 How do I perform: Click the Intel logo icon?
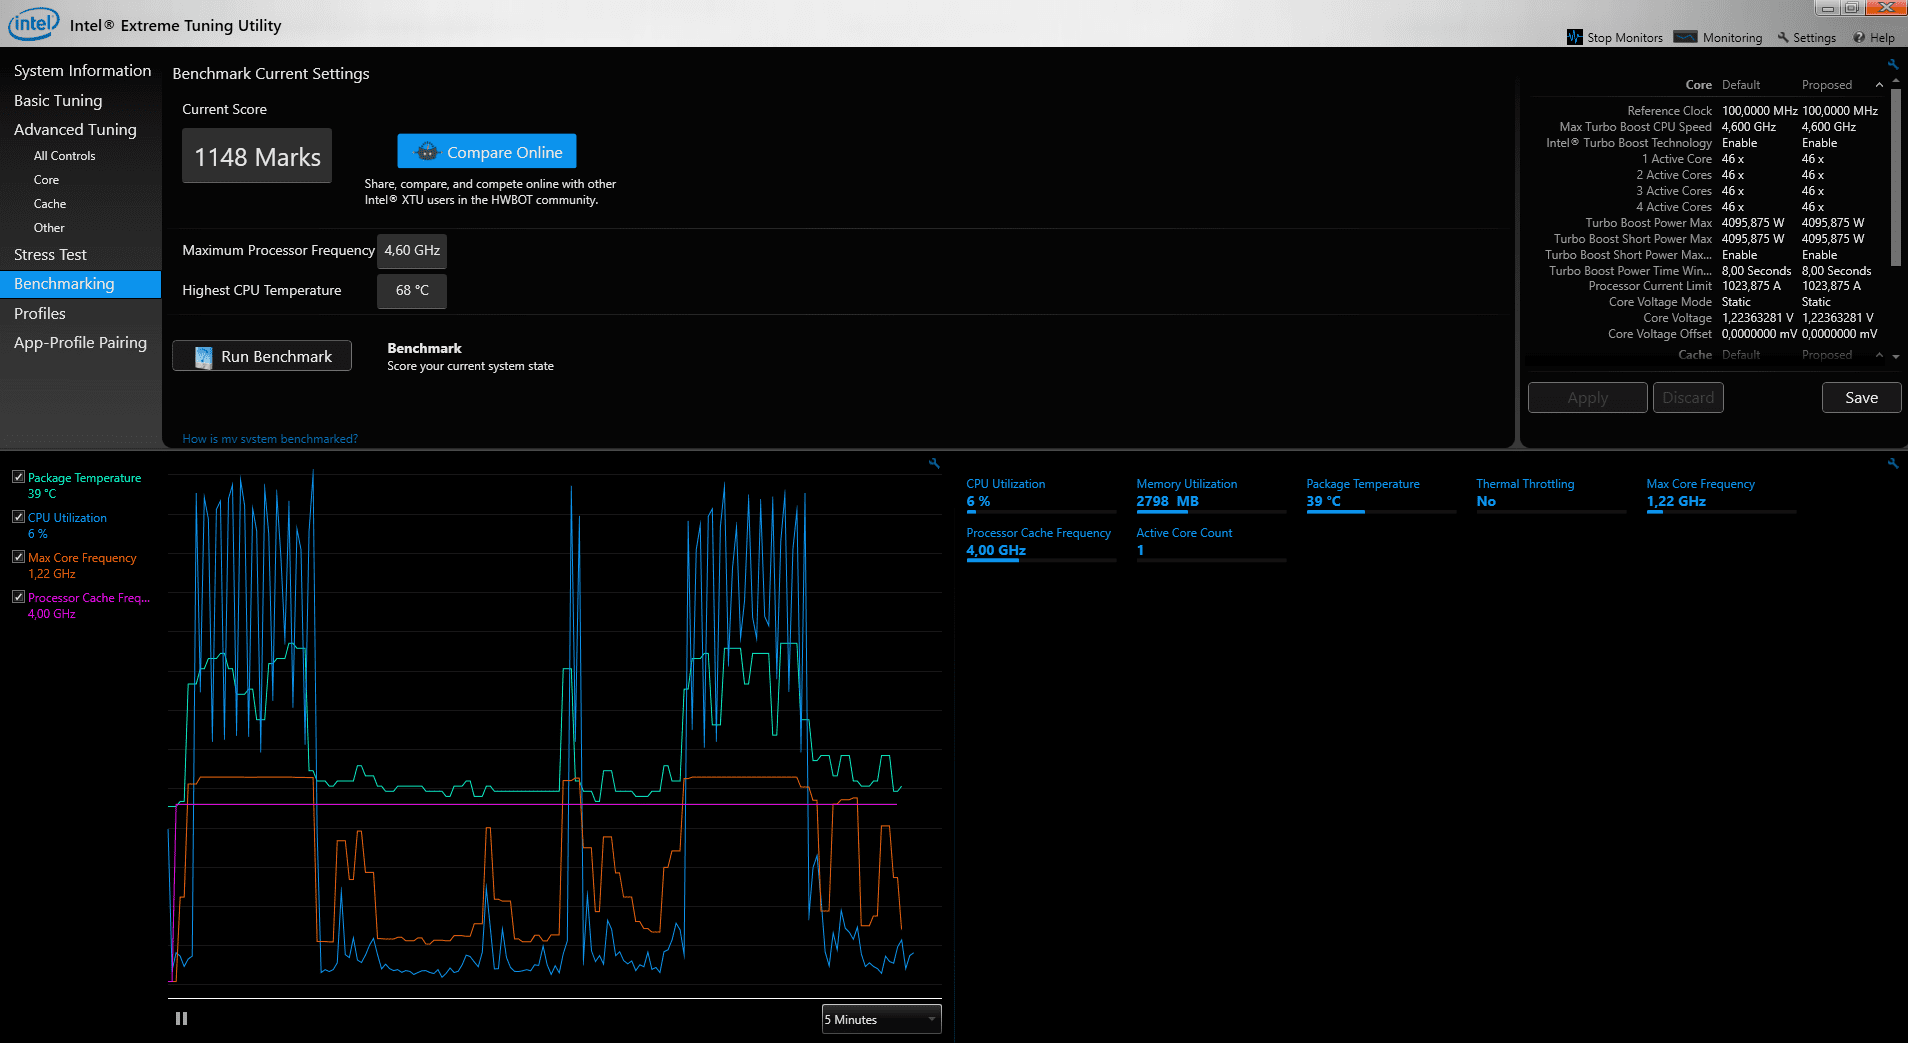(x=34, y=24)
